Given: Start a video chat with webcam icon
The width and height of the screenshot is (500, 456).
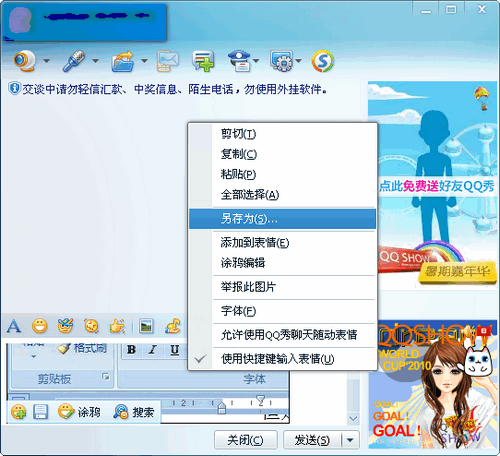Looking at the screenshot, I should [x=24, y=61].
